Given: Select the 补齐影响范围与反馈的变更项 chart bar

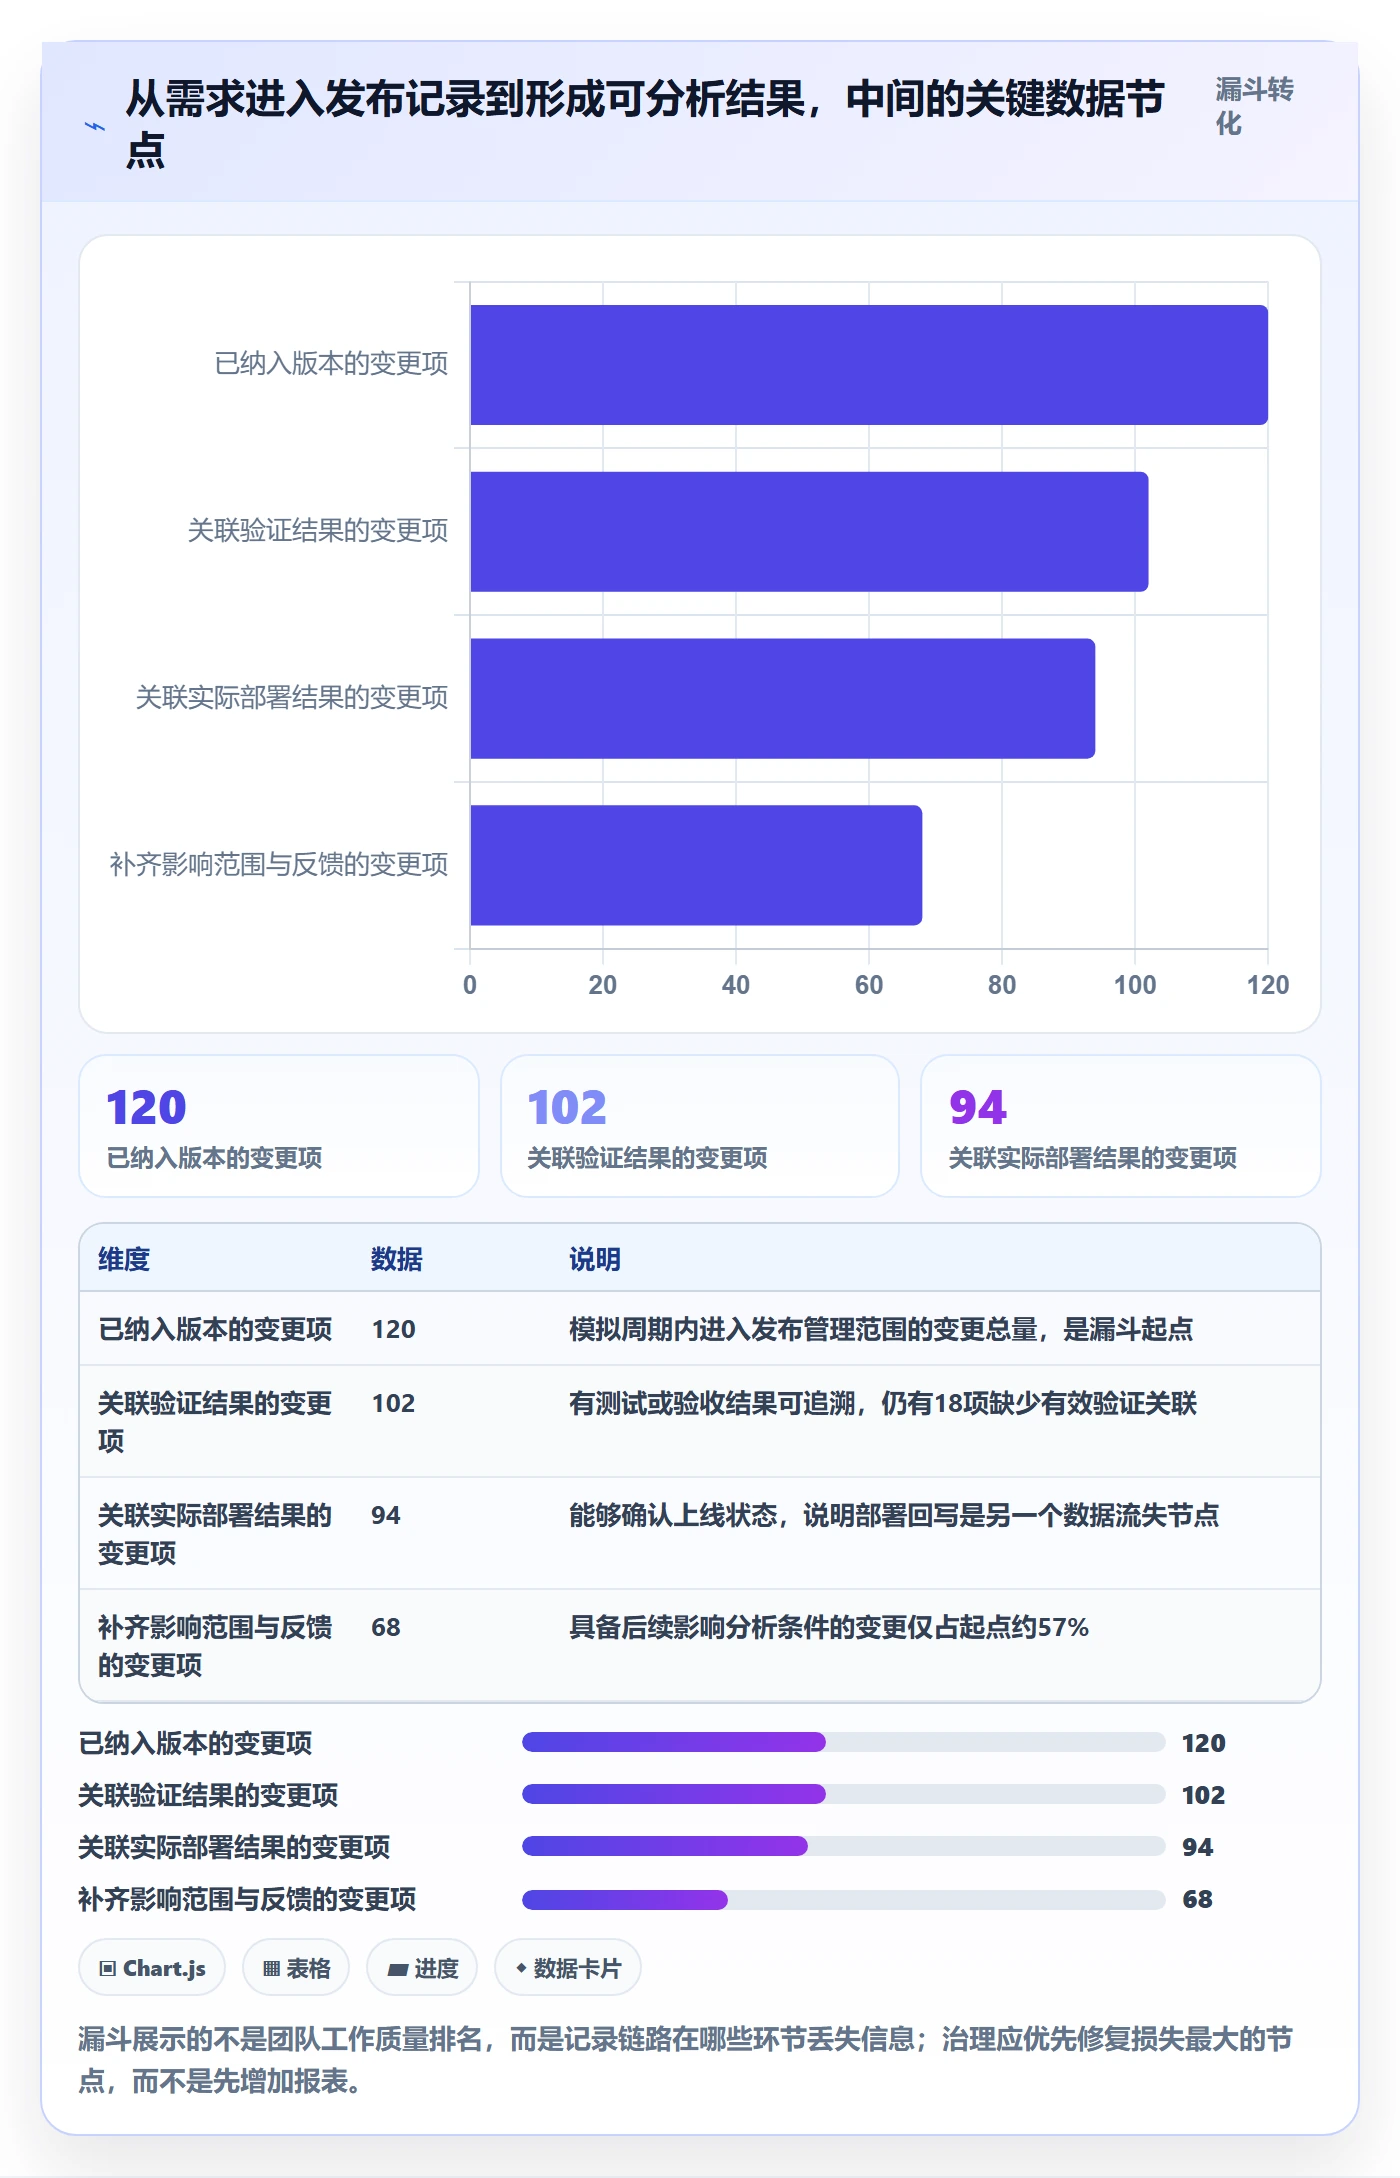Looking at the screenshot, I should (696, 865).
